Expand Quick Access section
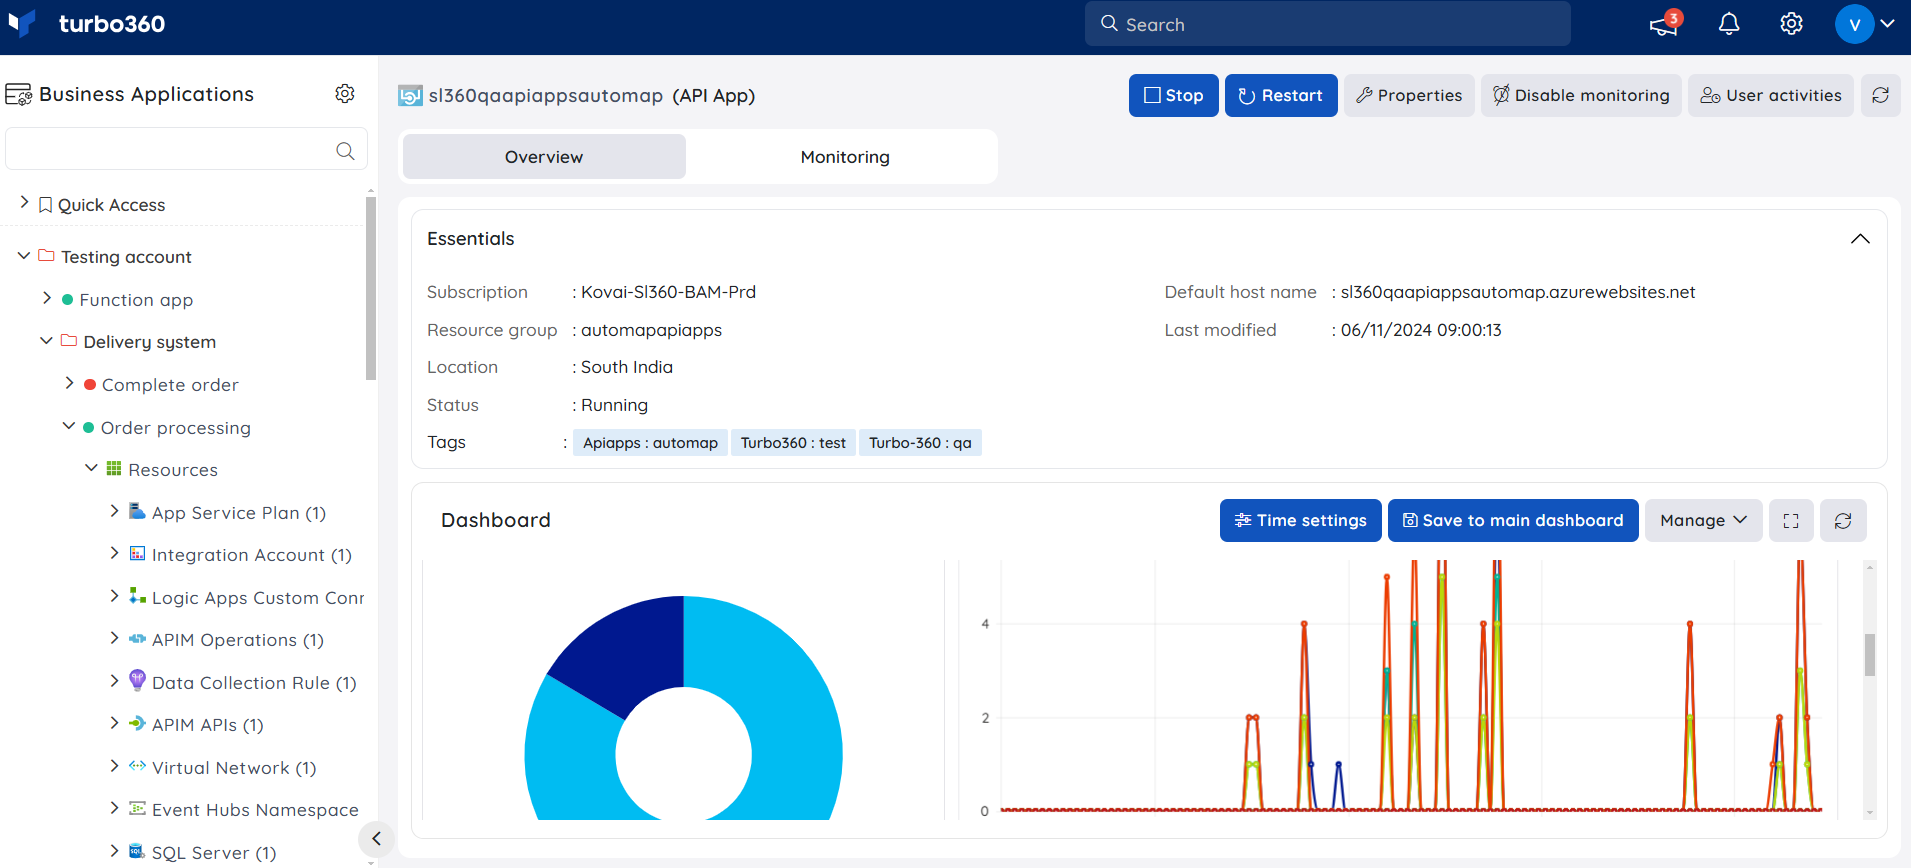This screenshot has width=1911, height=868. pos(24,203)
